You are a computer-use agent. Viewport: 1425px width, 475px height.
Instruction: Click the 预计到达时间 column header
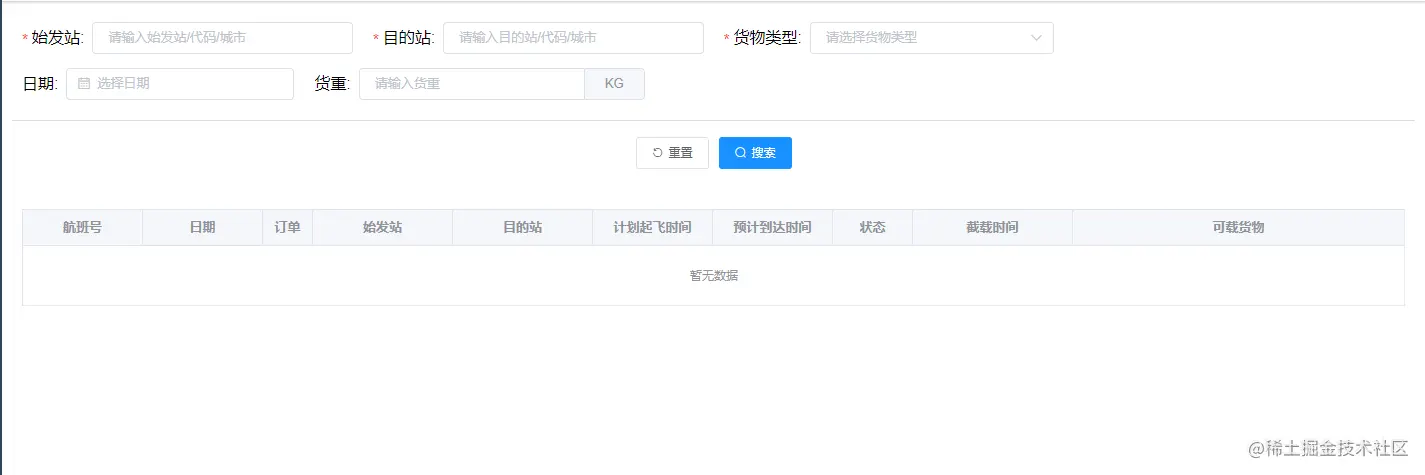pyautogui.click(x=772, y=227)
